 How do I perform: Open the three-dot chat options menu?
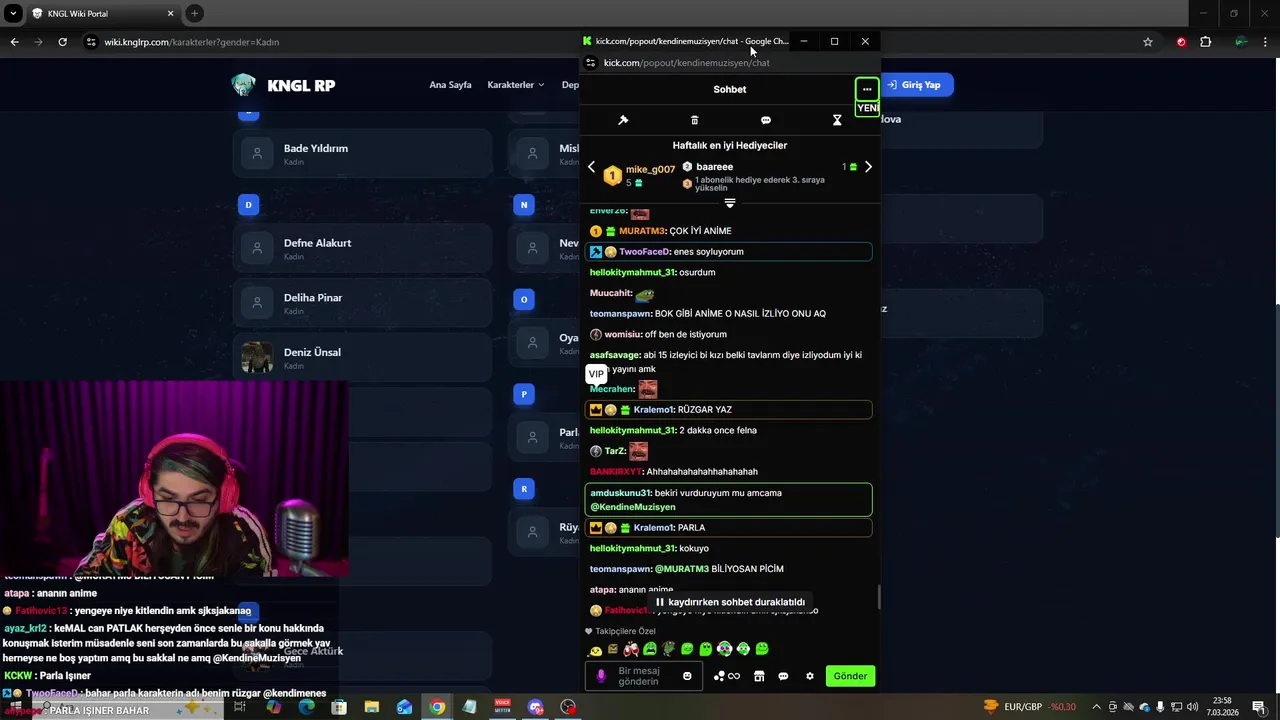coord(867,89)
